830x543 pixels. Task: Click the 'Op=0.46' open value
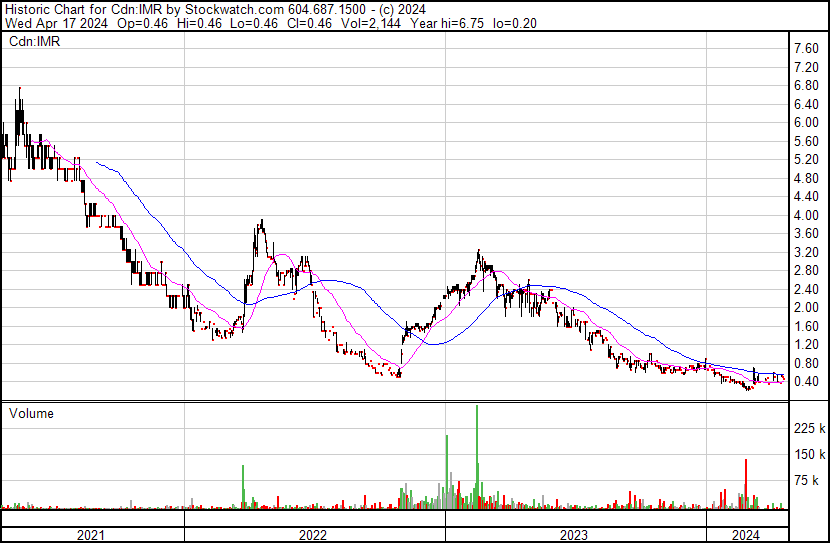pos(142,23)
